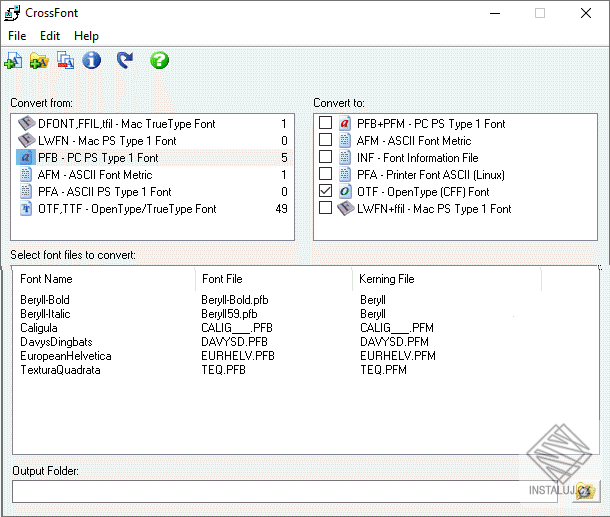The image size is (610, 517).
Task: Open the Edit menu
Action: click(50, 36)
